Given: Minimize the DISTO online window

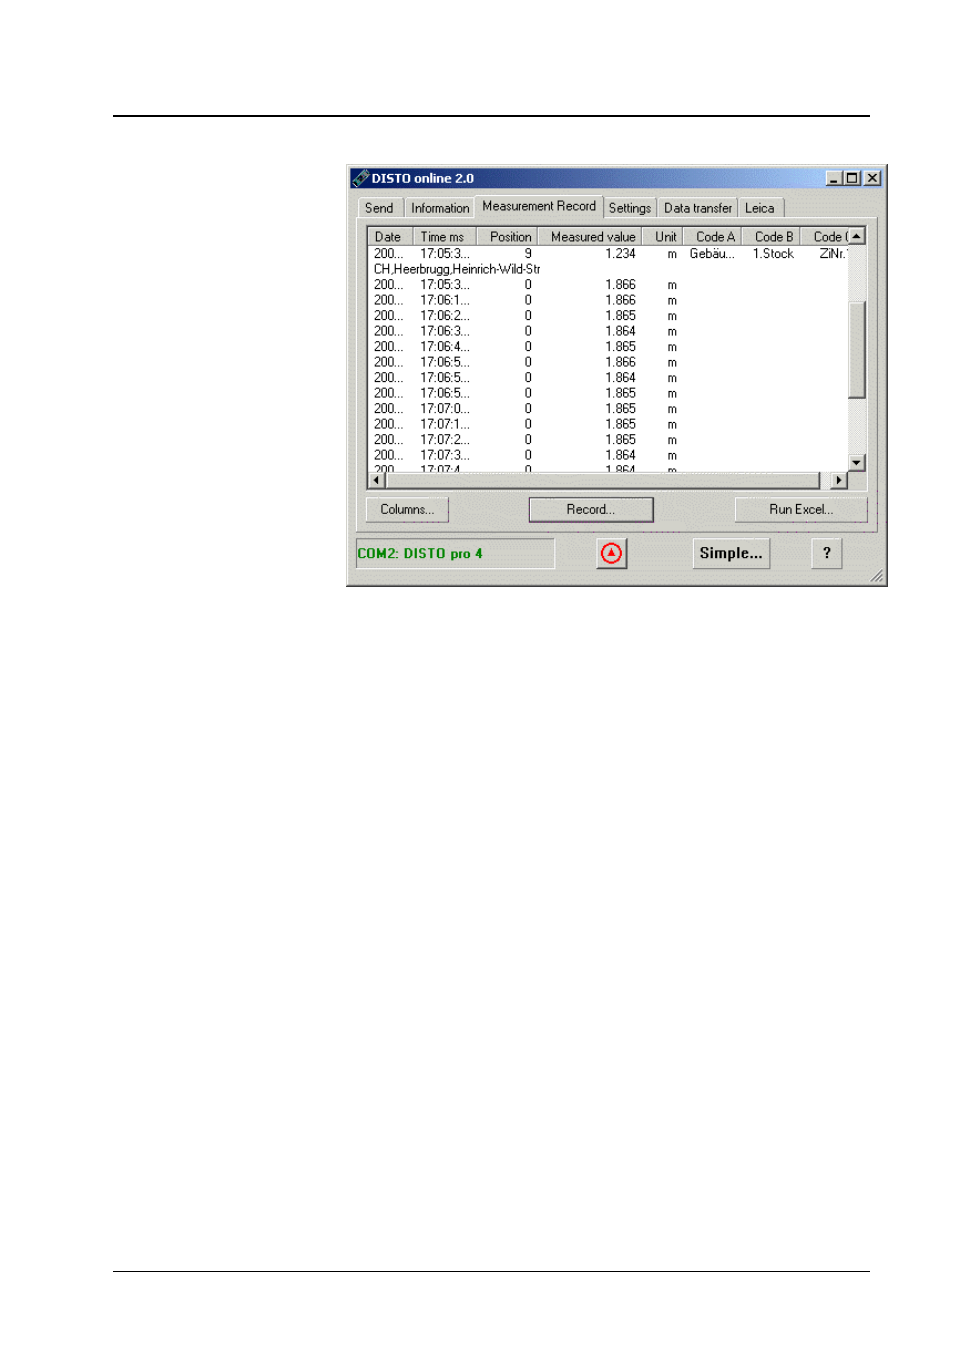Looking at the screenshot, I should point(833,178).
